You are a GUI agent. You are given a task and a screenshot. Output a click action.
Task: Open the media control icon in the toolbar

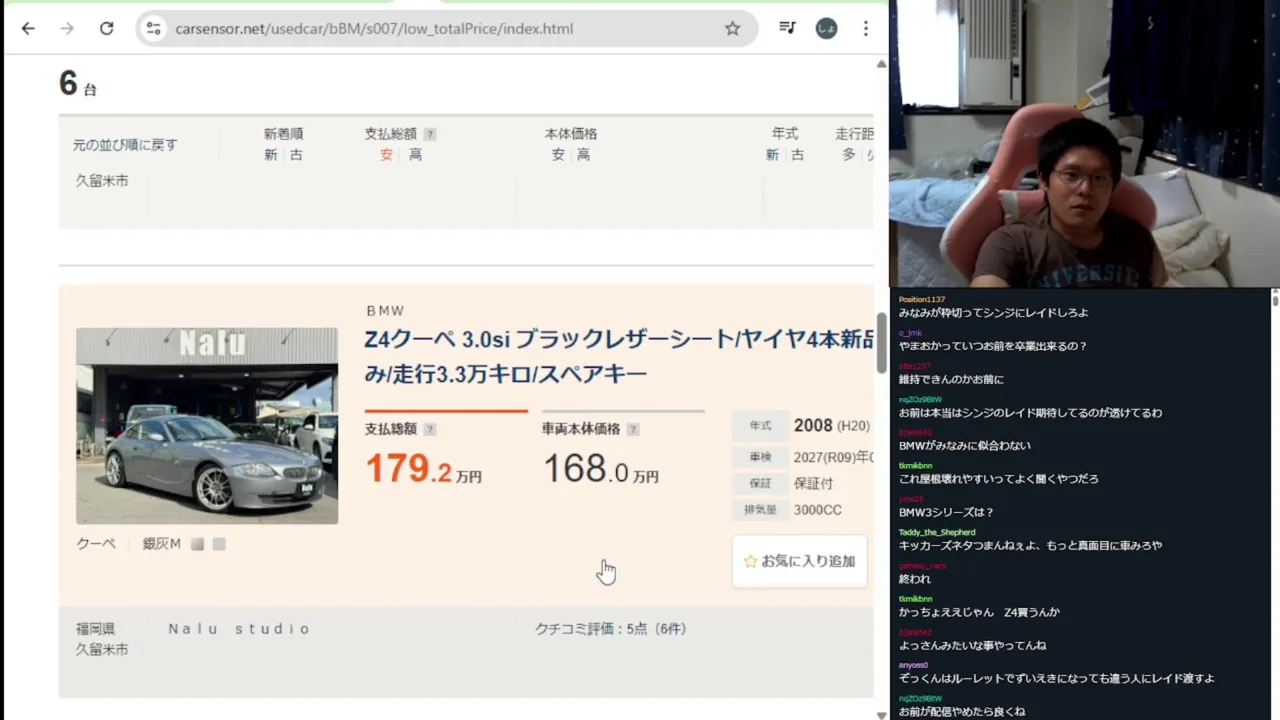point(787,28)
